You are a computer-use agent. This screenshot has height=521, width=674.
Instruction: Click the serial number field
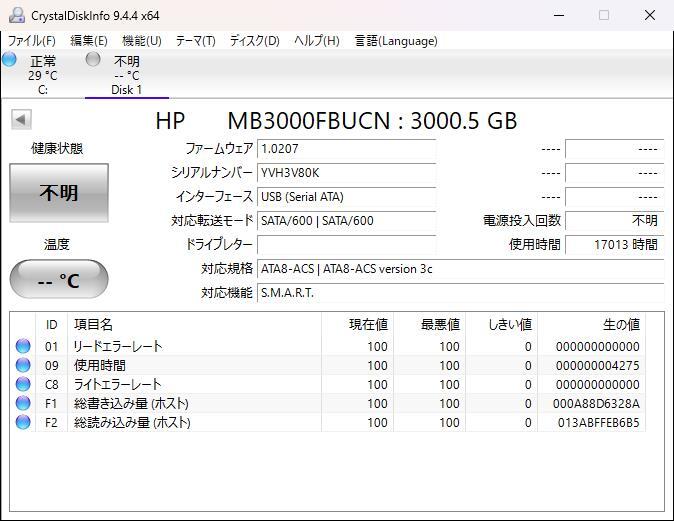click(345, 172)
